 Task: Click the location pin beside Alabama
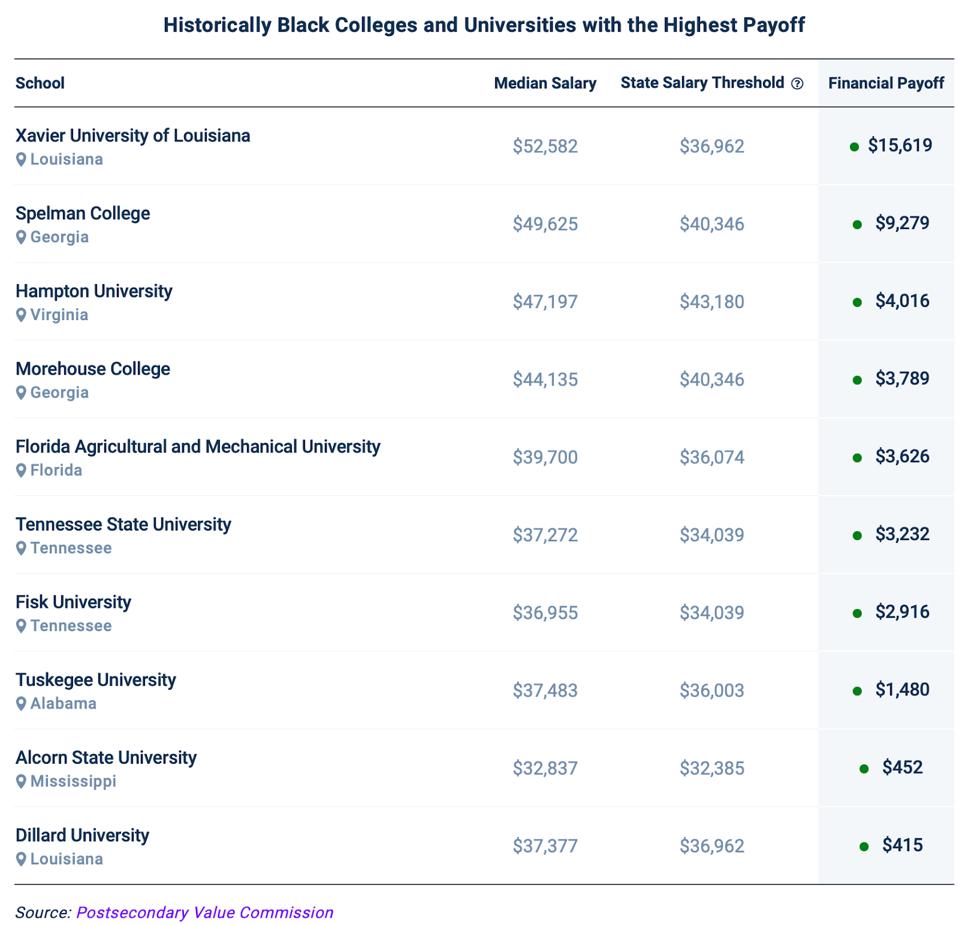pos(21,704)
